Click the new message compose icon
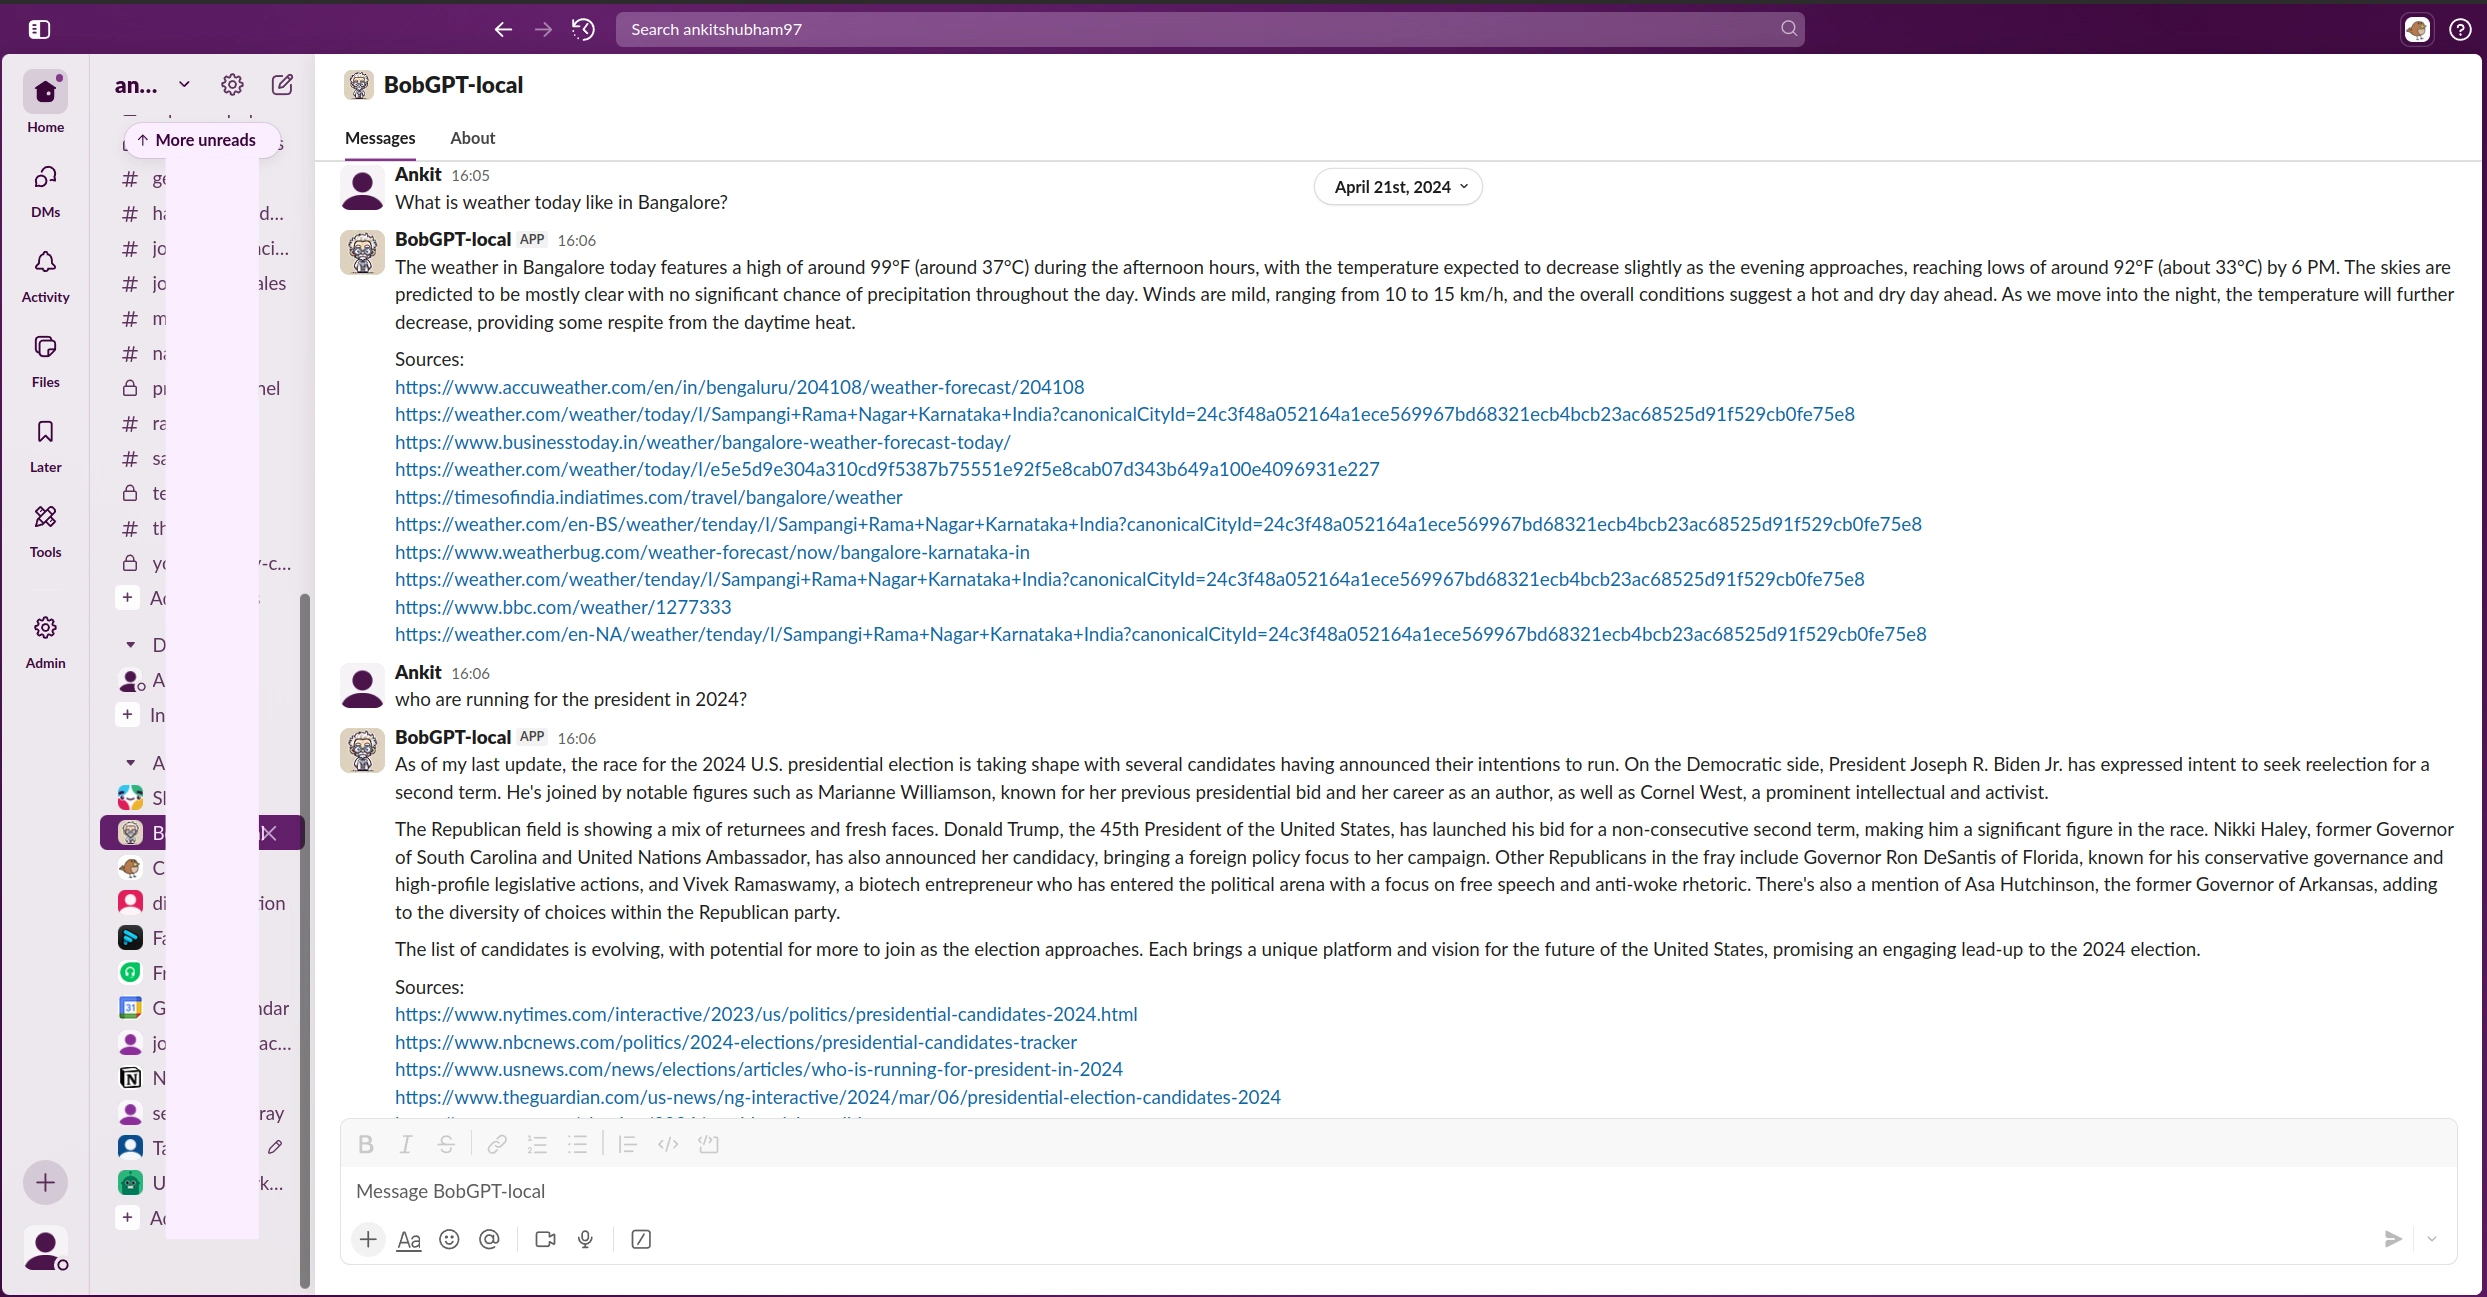Image resolution: width=2487 pixels, height=1297 pixels. 282,85
